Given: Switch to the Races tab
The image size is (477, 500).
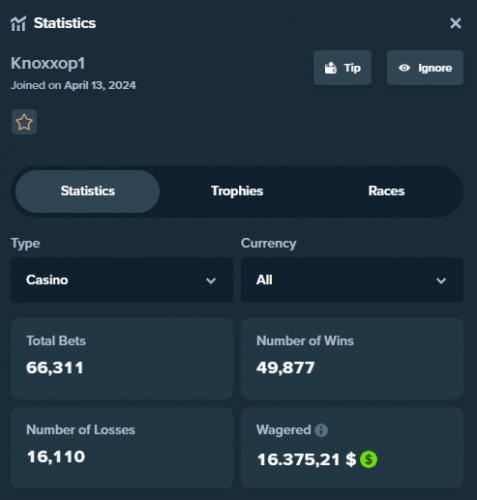Looking at the screenshot, I should 386,191.
